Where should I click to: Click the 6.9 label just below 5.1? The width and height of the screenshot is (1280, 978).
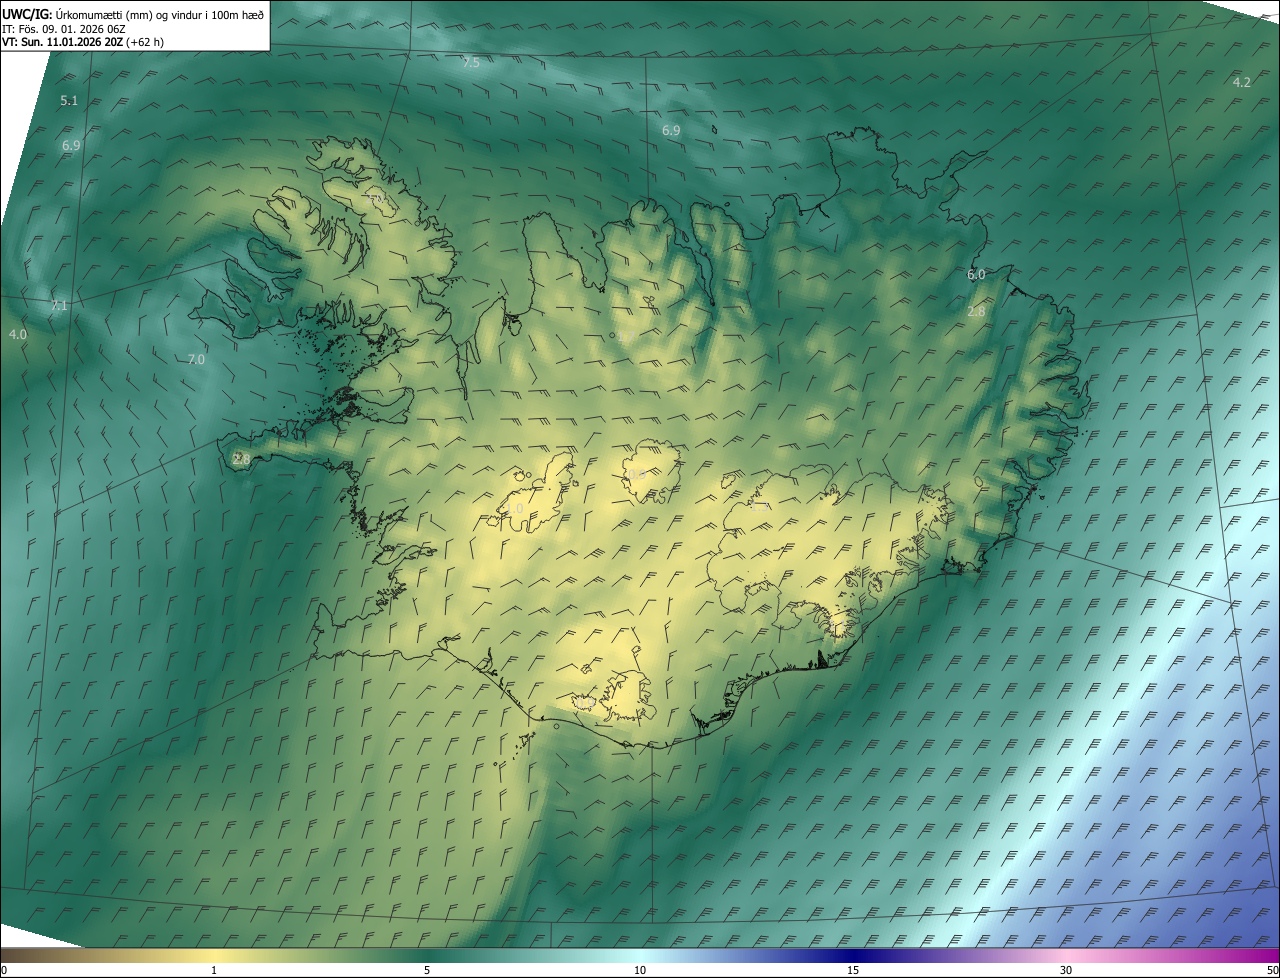[71, 145]
